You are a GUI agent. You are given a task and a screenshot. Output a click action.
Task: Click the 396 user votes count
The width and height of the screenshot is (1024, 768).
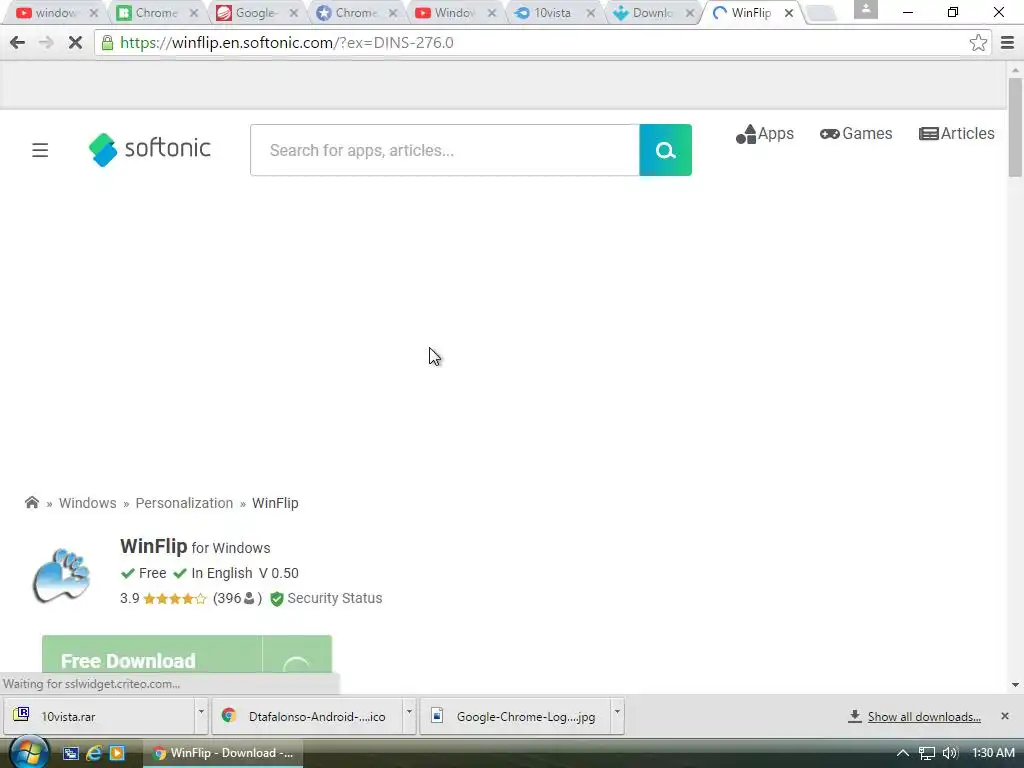(x=237, y=598)
